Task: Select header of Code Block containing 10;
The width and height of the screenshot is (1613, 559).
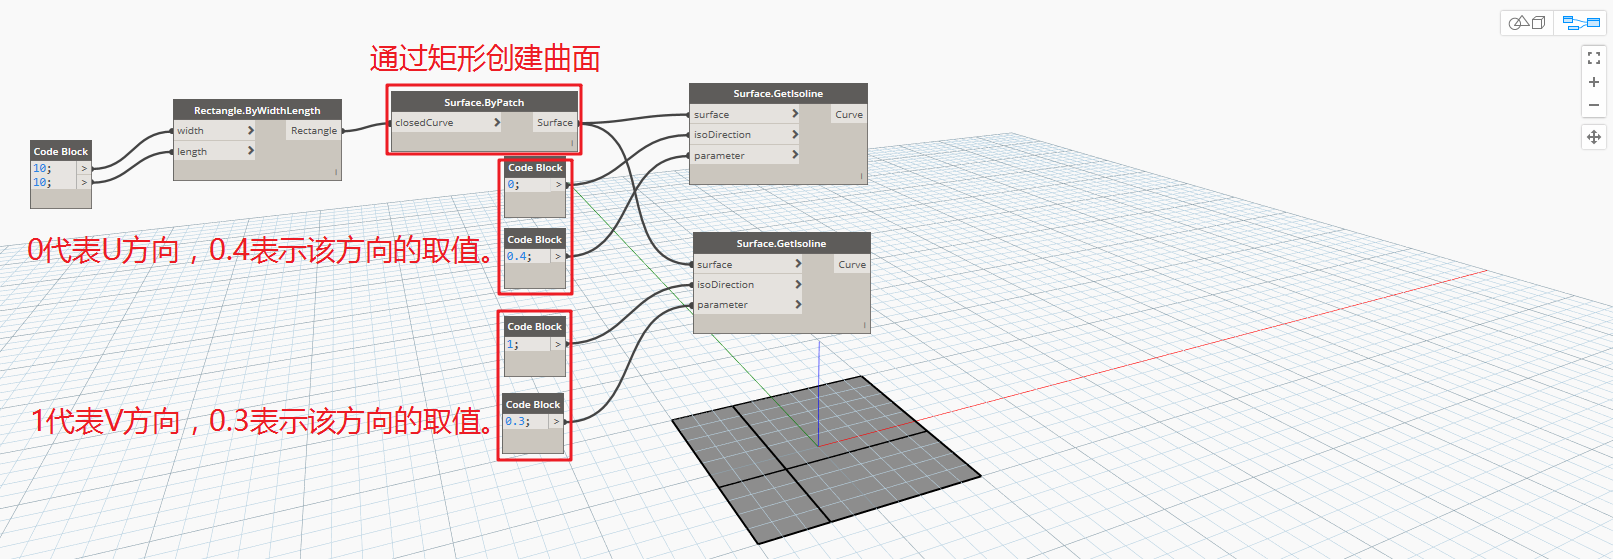Action: click(61, 151)
